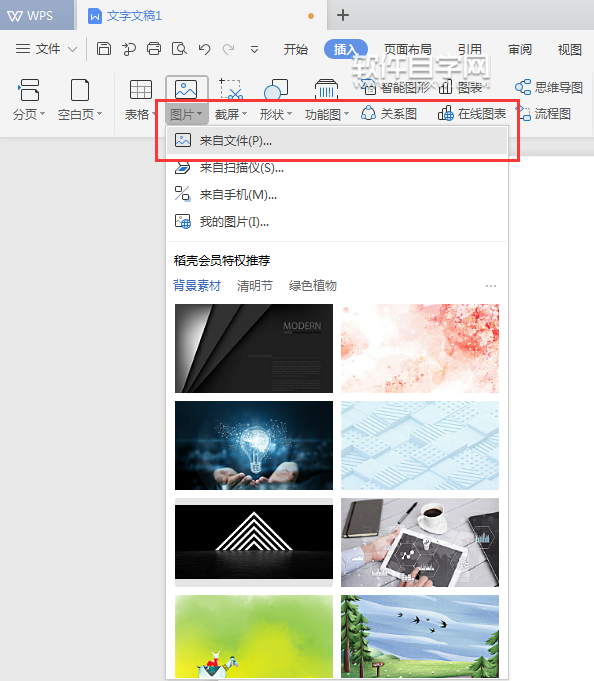Insert a 思维导图 mind map
This screenshot has width=594, height=681.
549,87
